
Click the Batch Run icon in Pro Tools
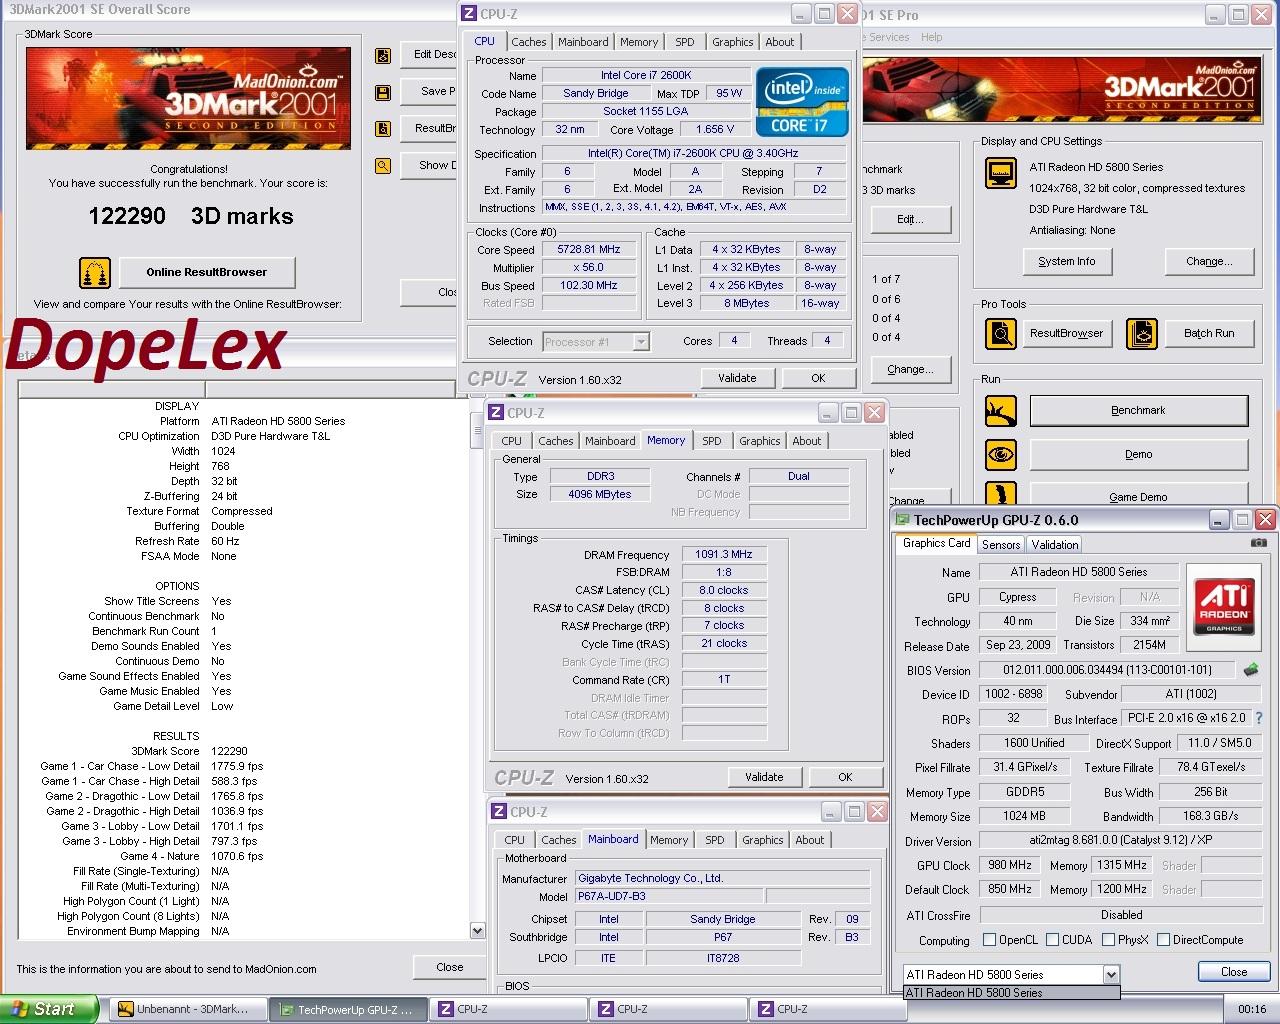pyautogui.click(x=1142, y=333)
